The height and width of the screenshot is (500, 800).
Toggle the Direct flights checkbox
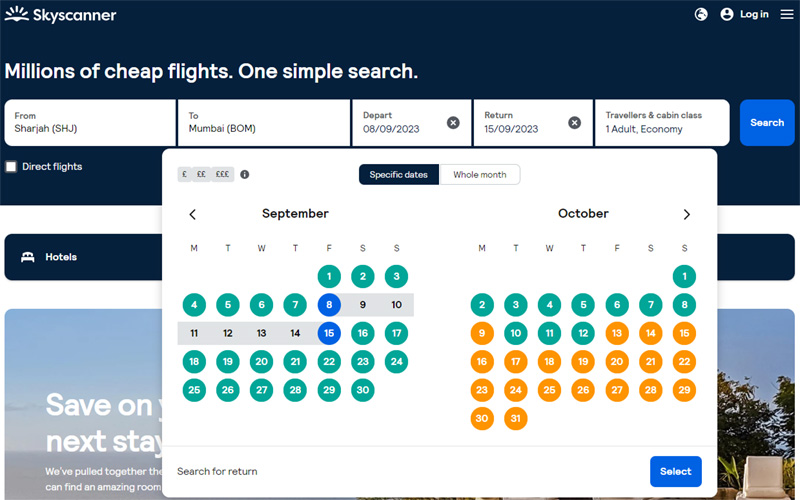(x=11, y=166)
